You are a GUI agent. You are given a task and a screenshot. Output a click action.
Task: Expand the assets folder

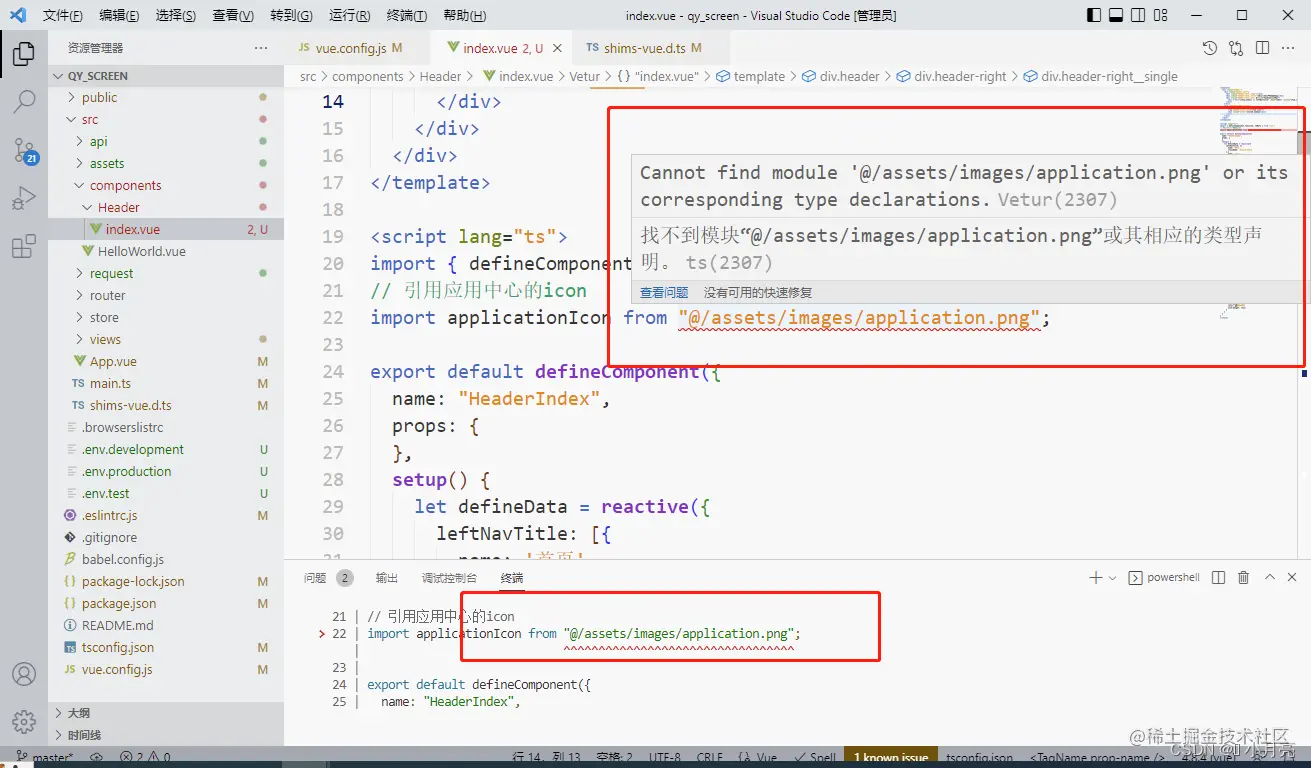(x=166, y=163)
